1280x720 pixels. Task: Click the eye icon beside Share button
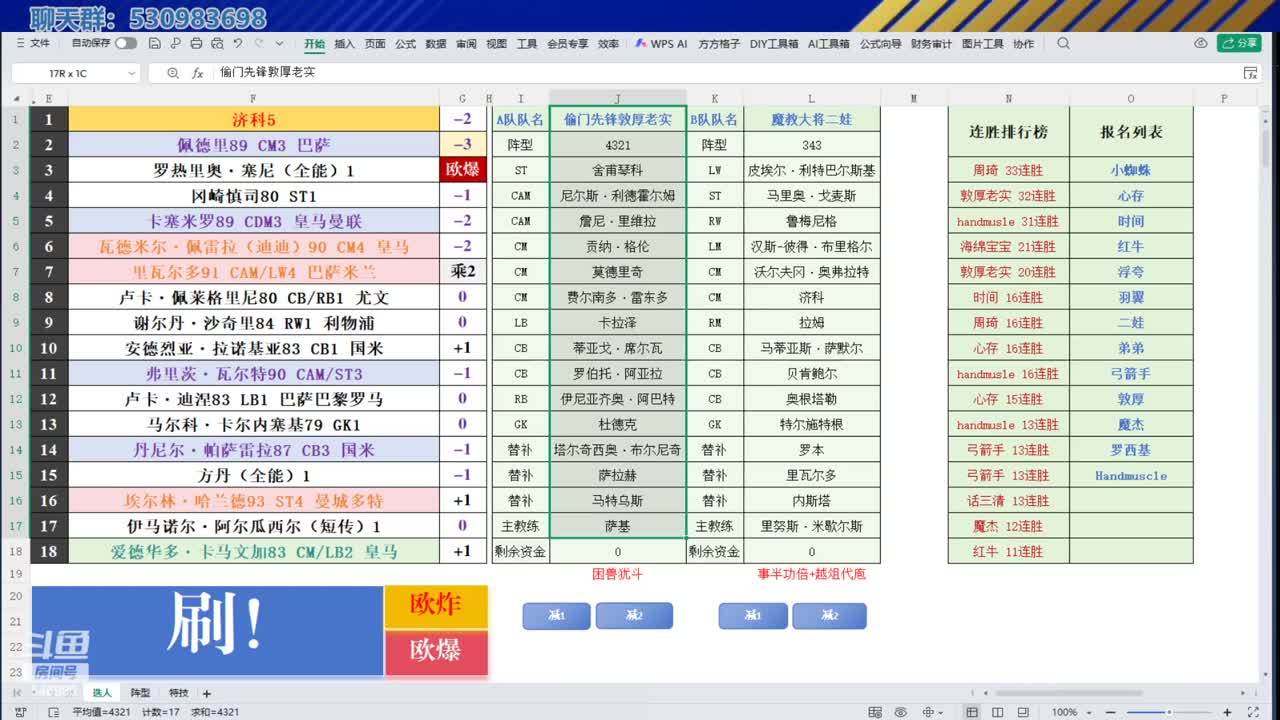coord(1201,44)
